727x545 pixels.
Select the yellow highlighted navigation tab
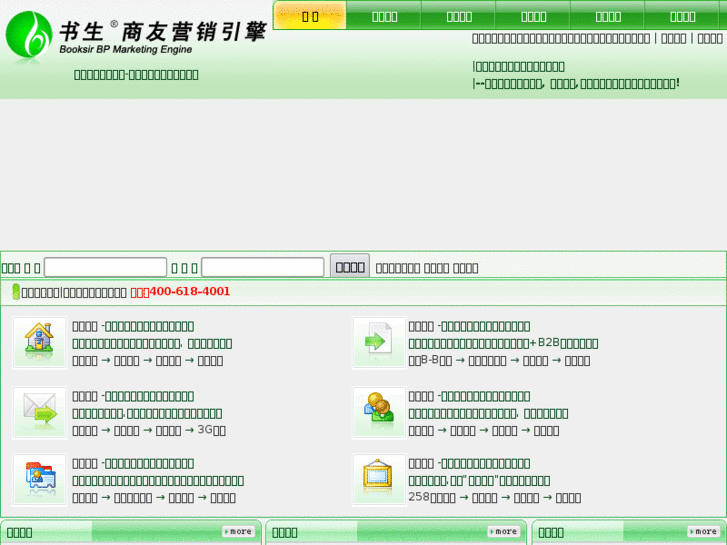[310, 16]
